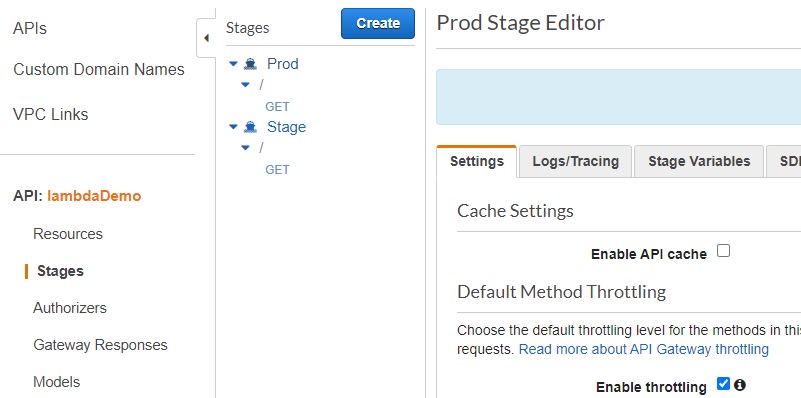801x398 pixels.
Task: Go to Resources in sidebar
Action: (68, 234)
